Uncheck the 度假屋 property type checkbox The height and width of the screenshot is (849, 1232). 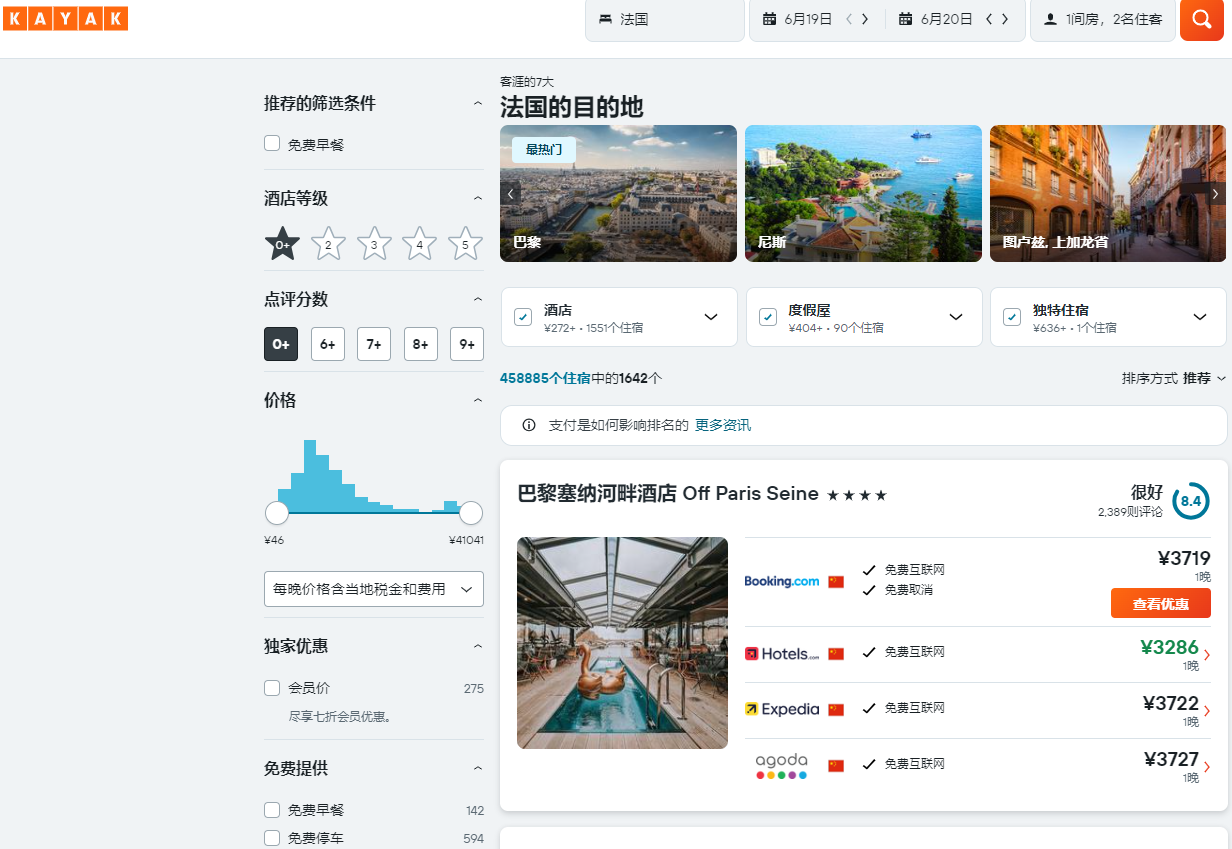[x=768, y=317]
